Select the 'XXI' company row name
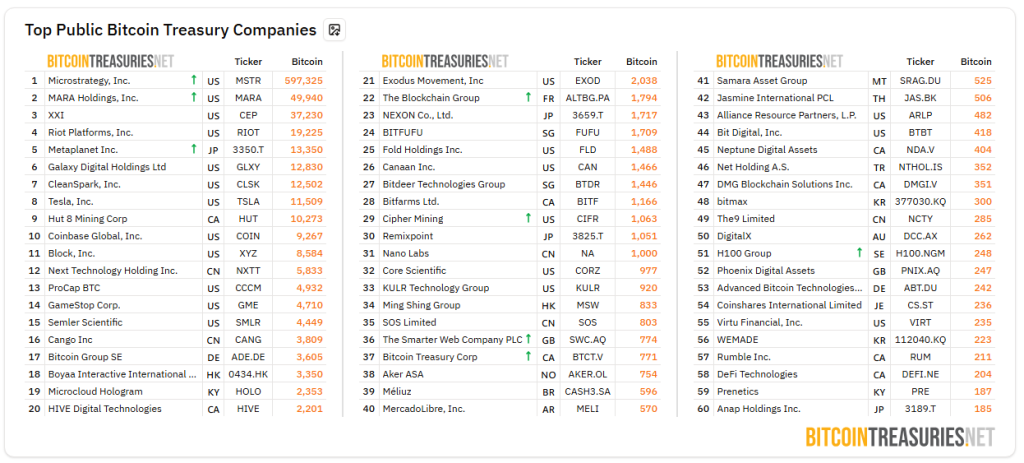This screenshot has height=463, width=1024. [x=56, y=115]
